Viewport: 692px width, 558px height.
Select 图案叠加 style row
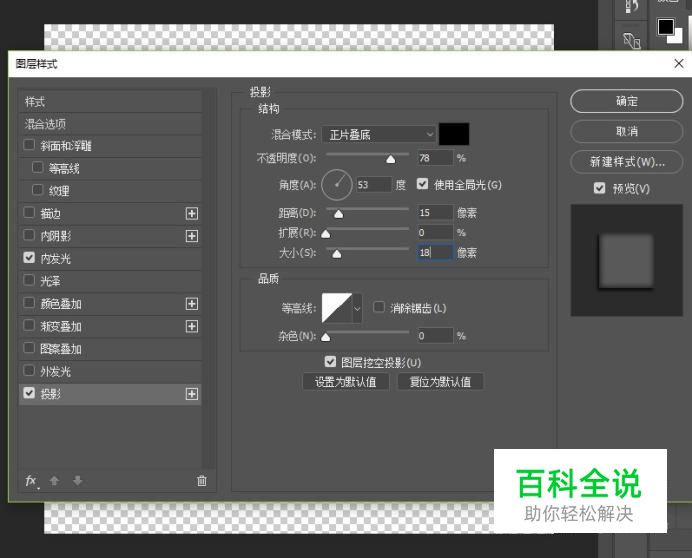point(110,349)
